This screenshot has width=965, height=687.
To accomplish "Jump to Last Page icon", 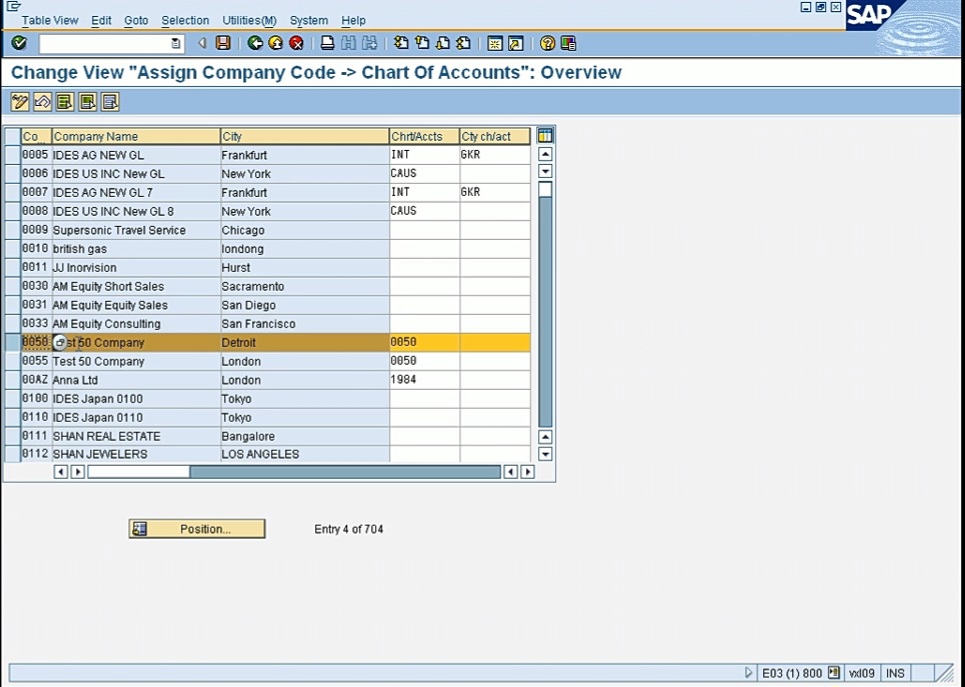I will pyautogui.click(x=463, y=43).
